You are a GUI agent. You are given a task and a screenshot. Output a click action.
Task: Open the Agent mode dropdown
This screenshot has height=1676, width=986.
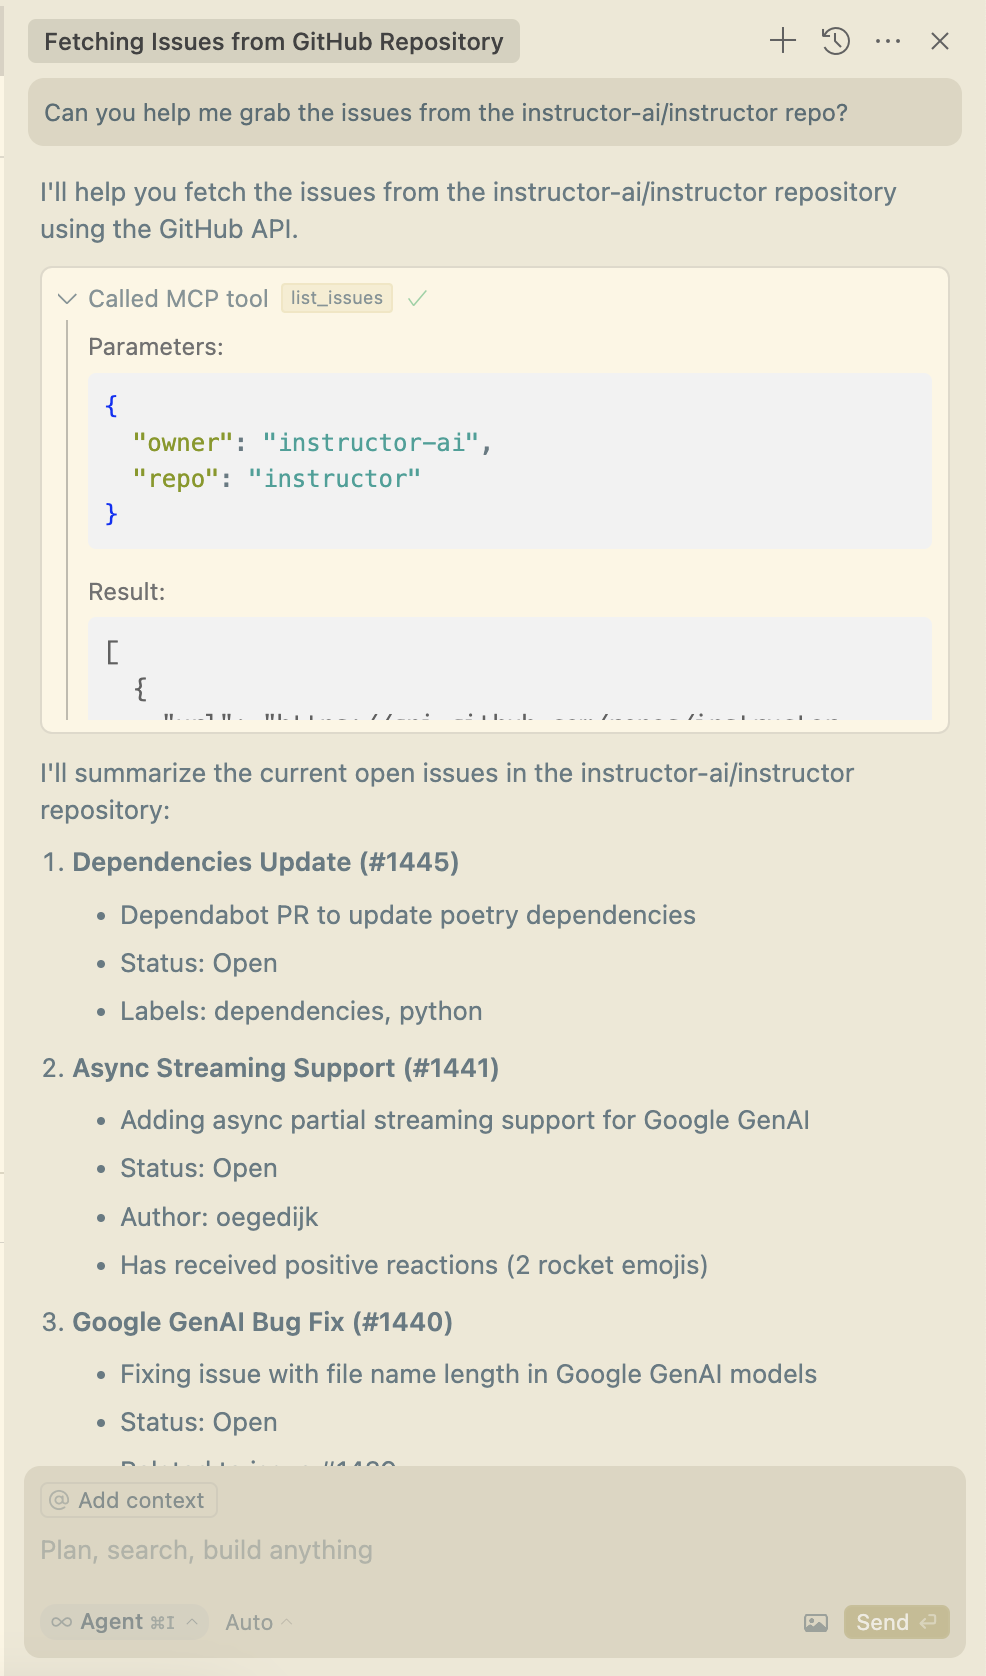pos(125,1622)
